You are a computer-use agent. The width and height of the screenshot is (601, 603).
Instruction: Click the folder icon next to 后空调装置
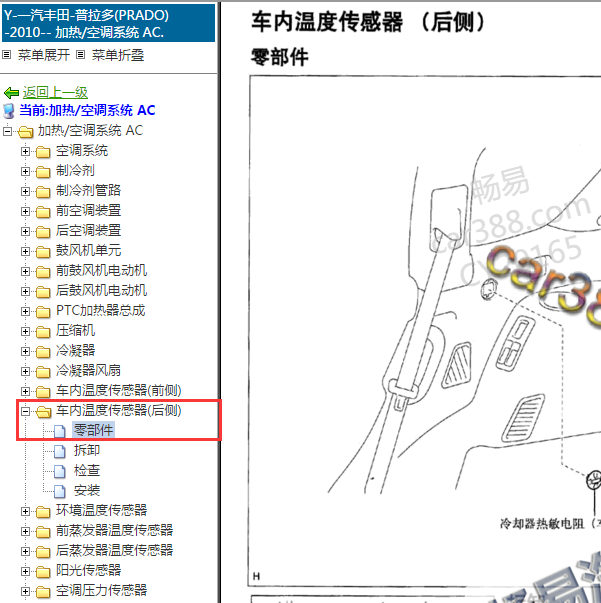tap(43, 232)
